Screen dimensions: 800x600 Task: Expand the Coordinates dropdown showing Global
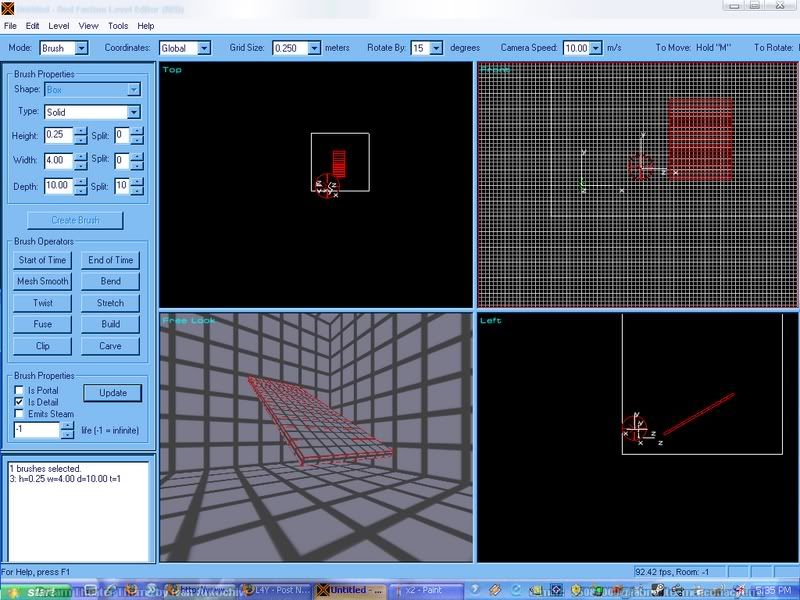tap(204, 48)
